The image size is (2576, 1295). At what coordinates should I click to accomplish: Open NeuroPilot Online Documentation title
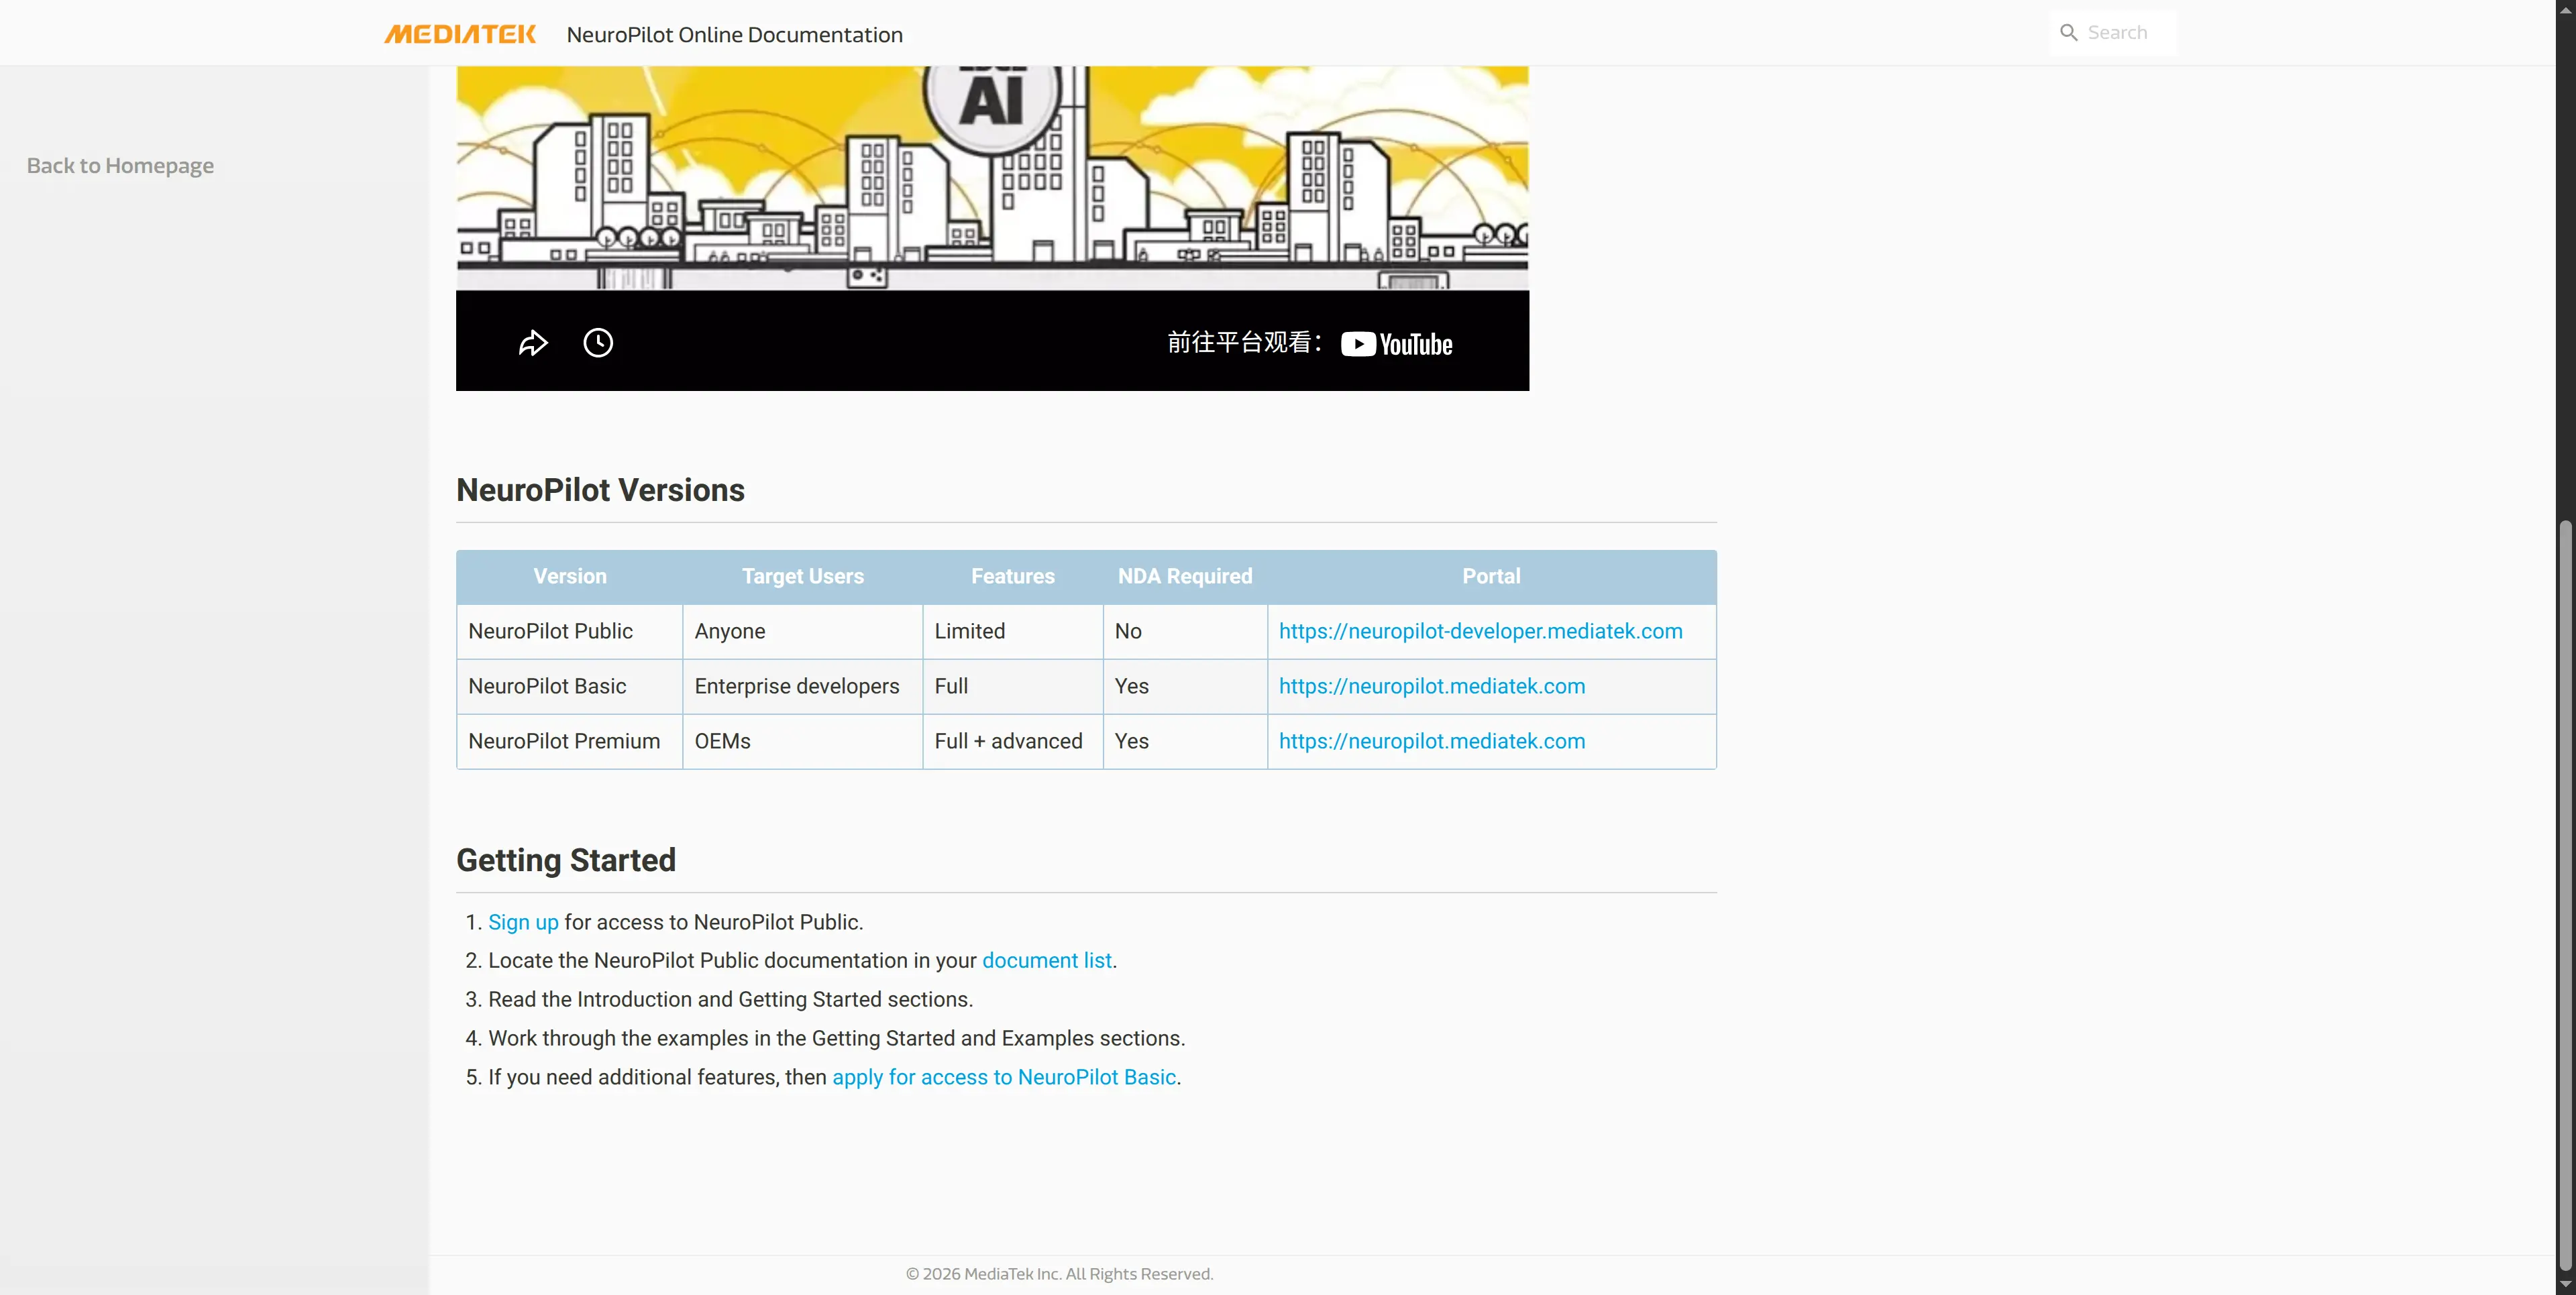point(734,34)
